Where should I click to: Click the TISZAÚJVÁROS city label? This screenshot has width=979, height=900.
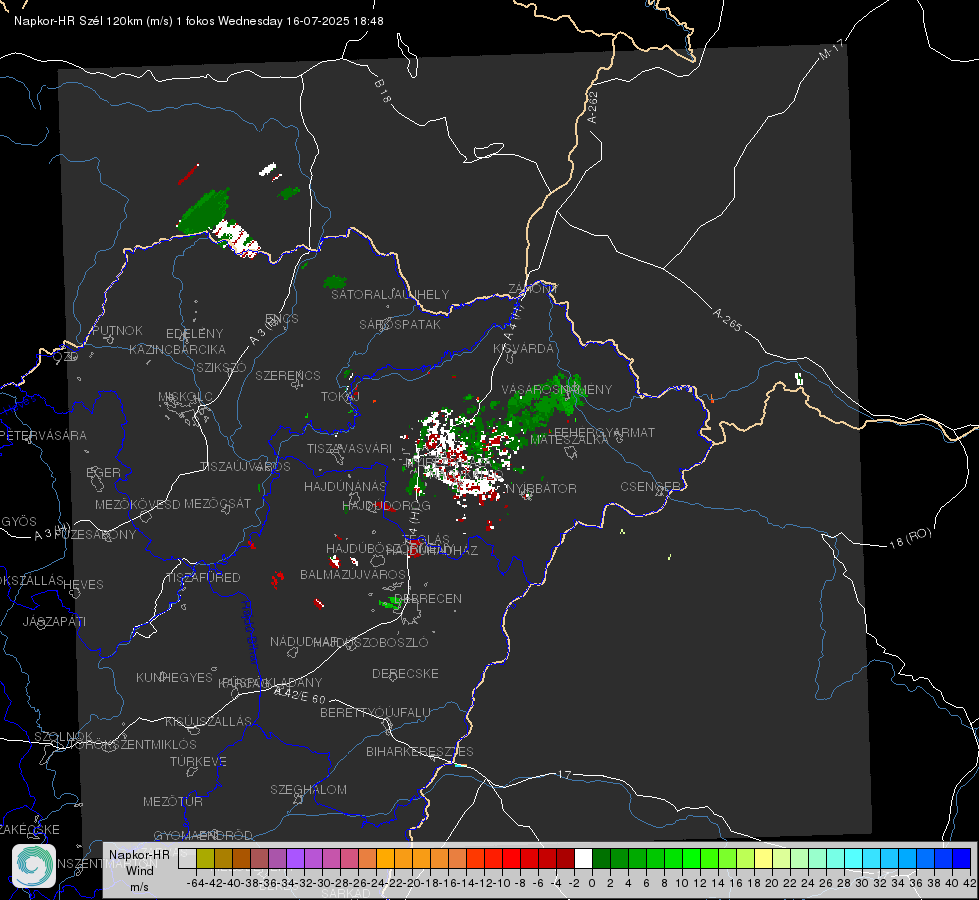click(245, 467)
